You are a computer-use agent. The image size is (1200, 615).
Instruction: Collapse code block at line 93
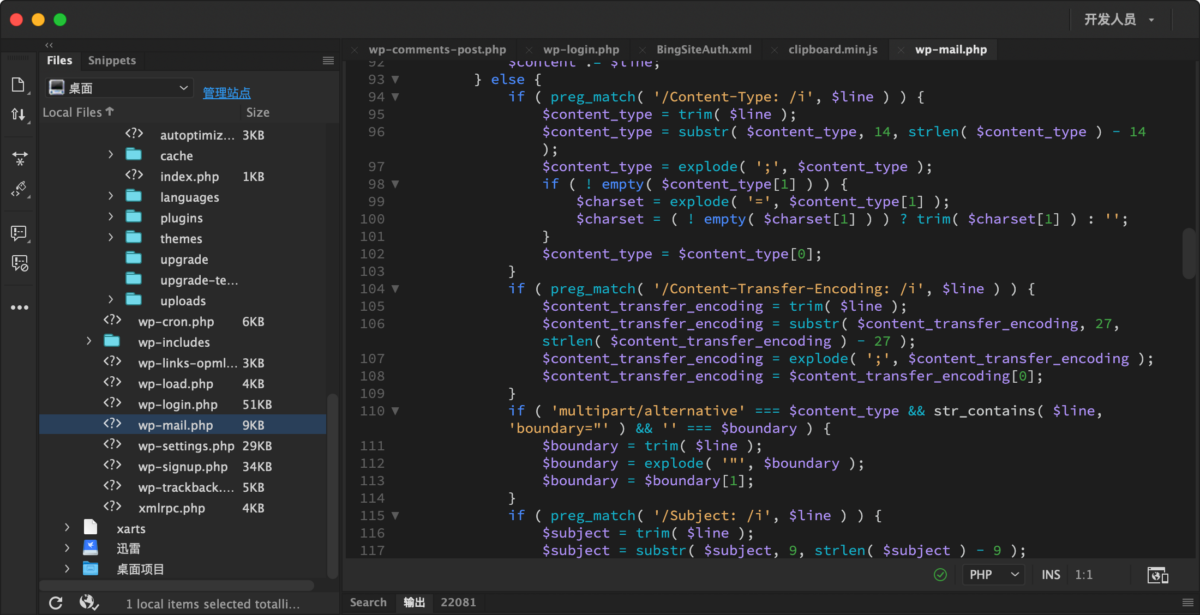point(395,79)
